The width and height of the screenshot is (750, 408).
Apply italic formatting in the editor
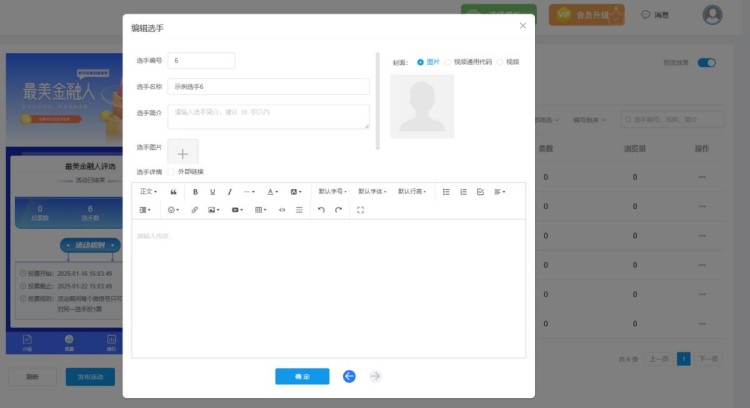(229, 191)
